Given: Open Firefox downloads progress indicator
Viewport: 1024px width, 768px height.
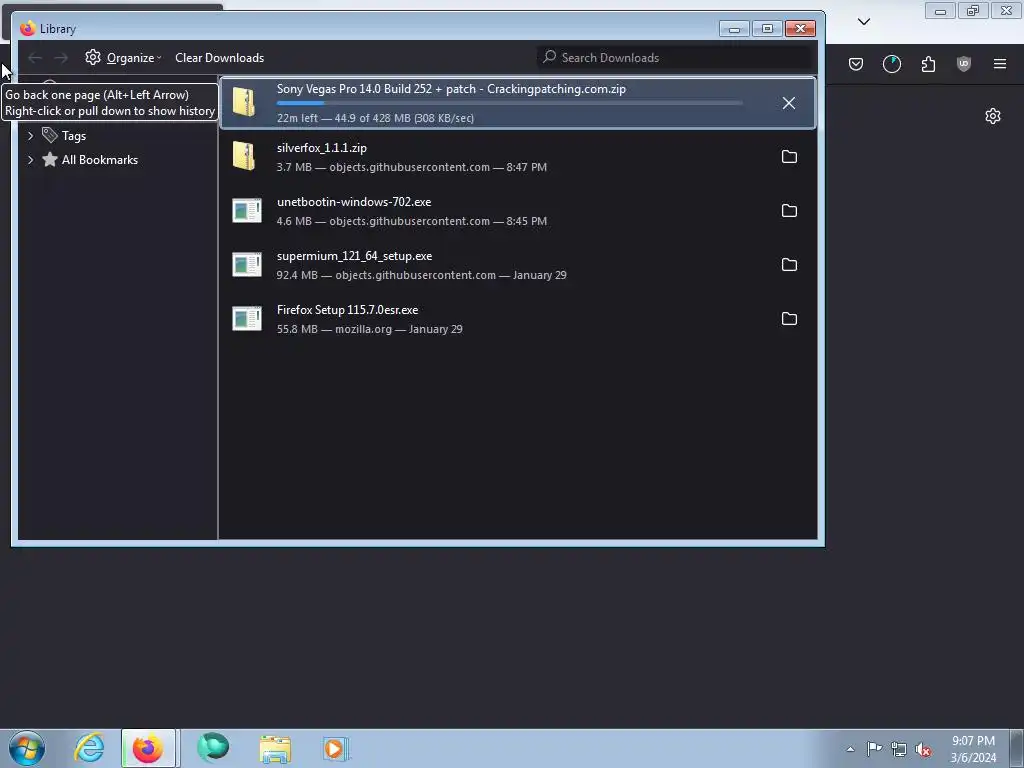Looking at the screenshot, I should tap(891, 64).
